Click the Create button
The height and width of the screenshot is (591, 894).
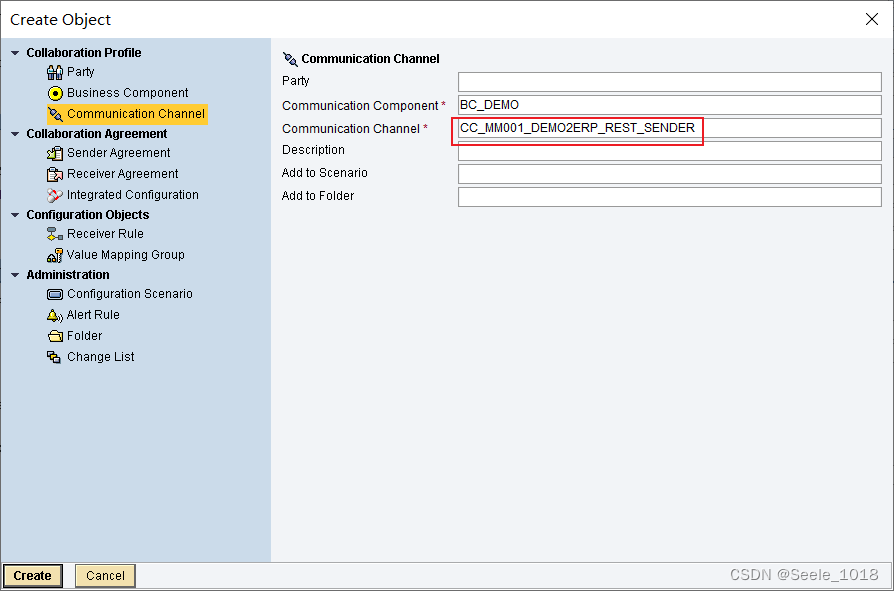point(32,576)
